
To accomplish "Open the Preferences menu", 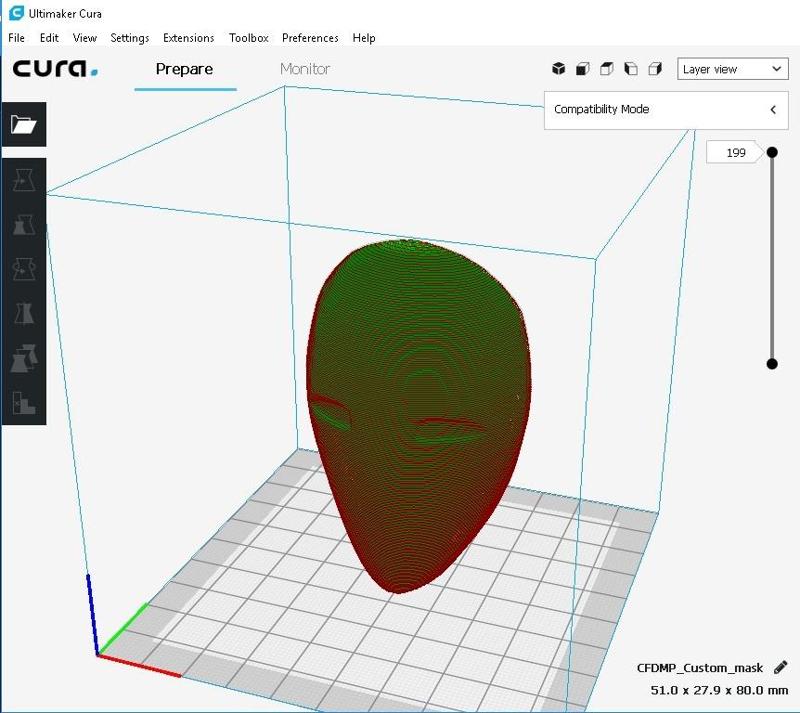I will (310, 38).
